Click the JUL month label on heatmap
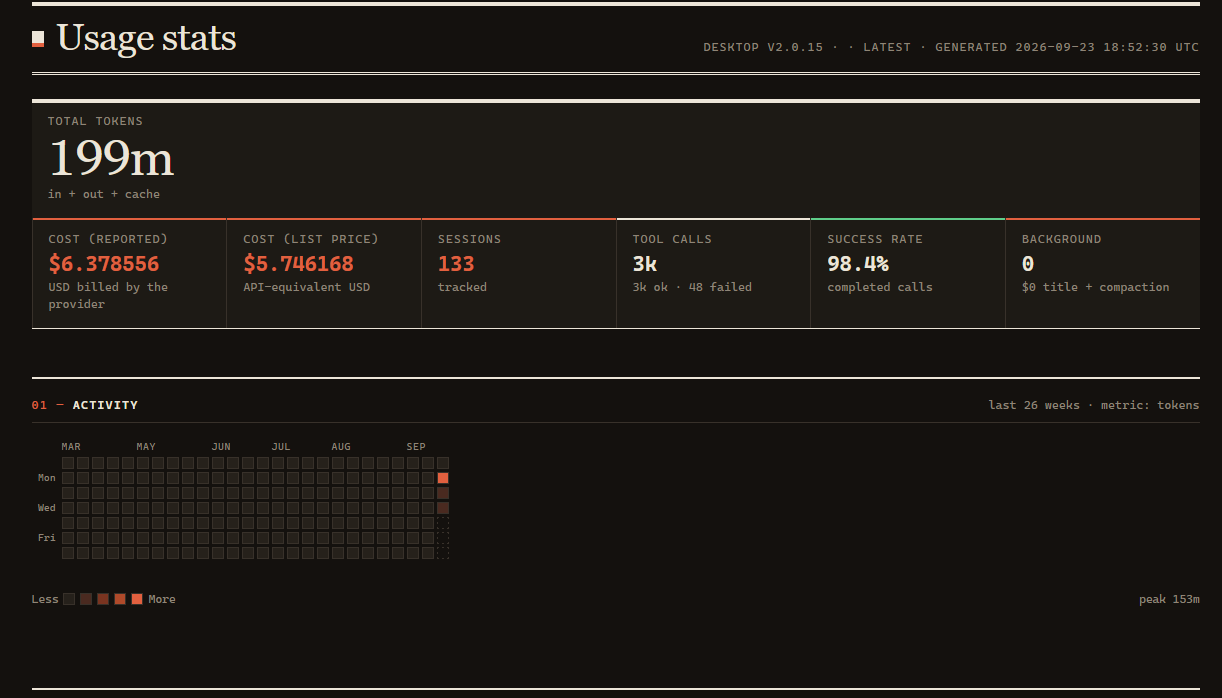The height and width of the screenshot is (698, 1222). [x=281, y=446]
